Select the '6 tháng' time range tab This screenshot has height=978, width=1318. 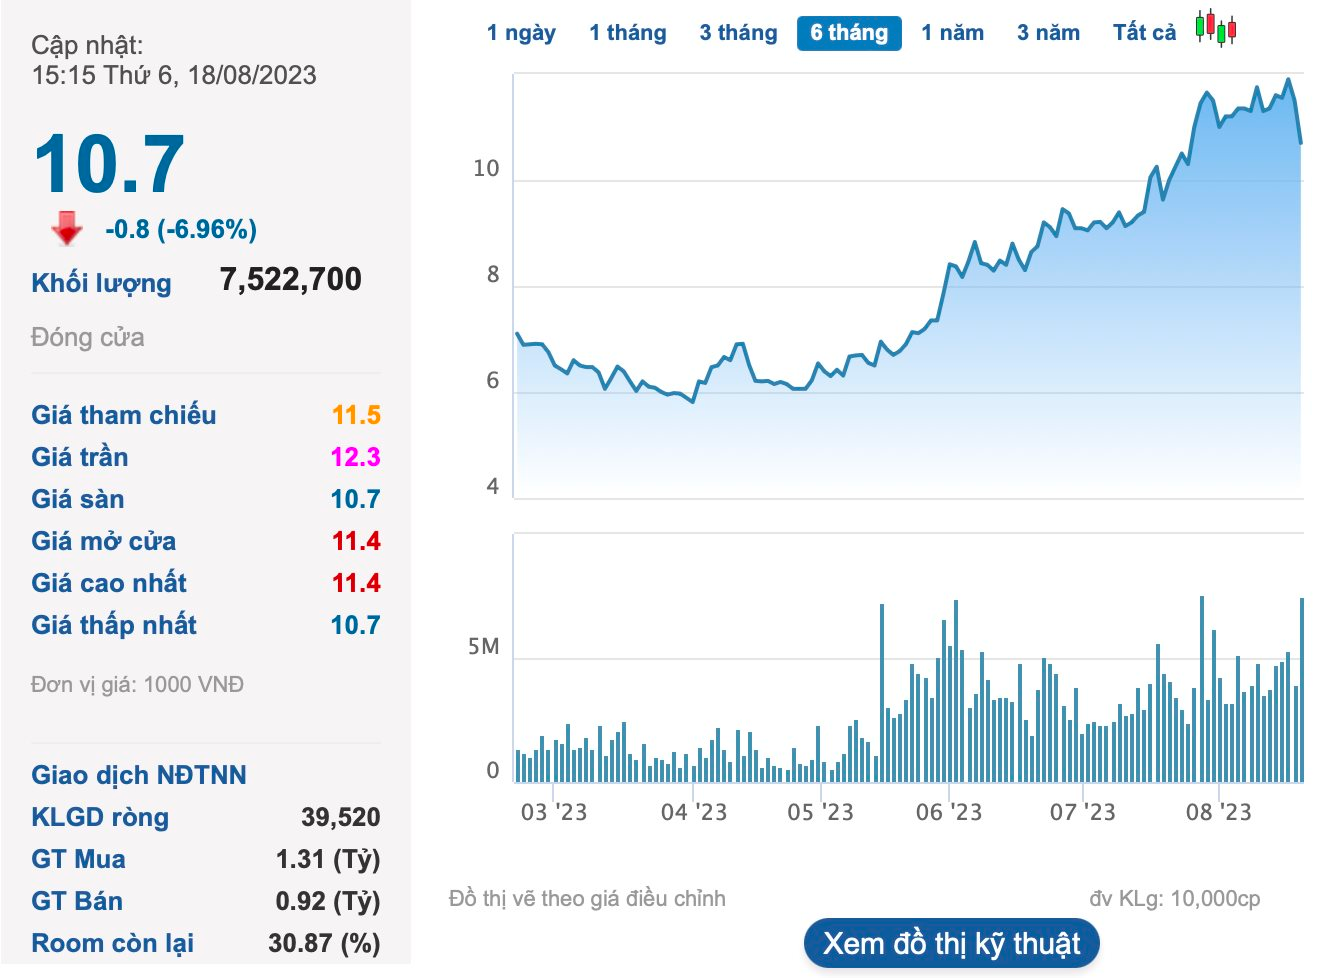[849, 33]
